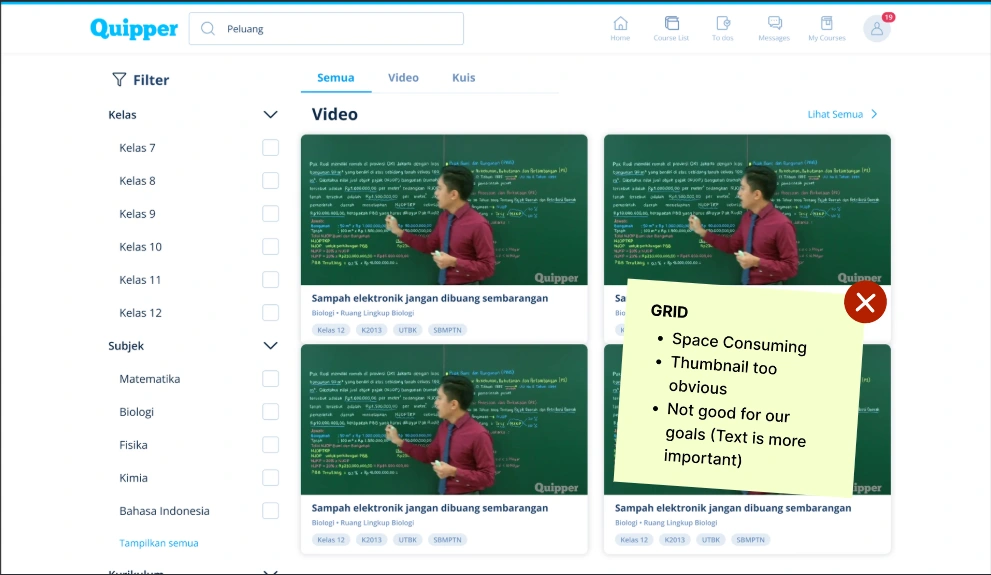The image size is (991, 575).
Task: Click the Filter funnel icon
Action: [119, 79]
